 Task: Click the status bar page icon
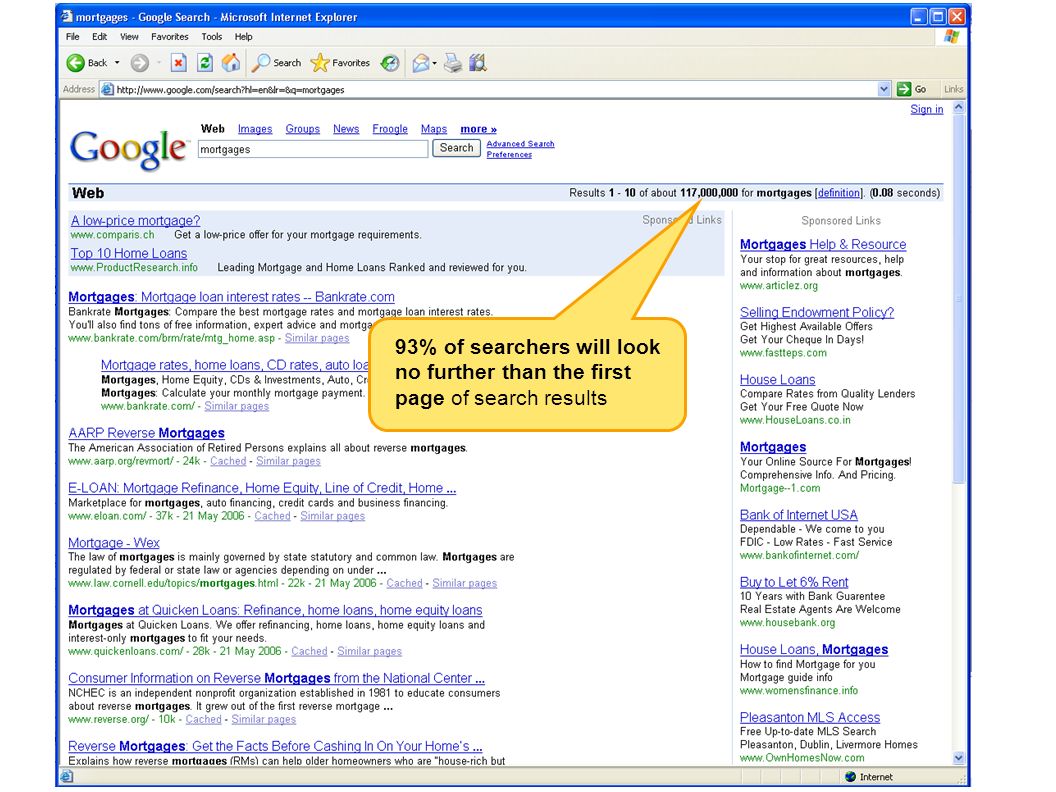tap(66, 777)
